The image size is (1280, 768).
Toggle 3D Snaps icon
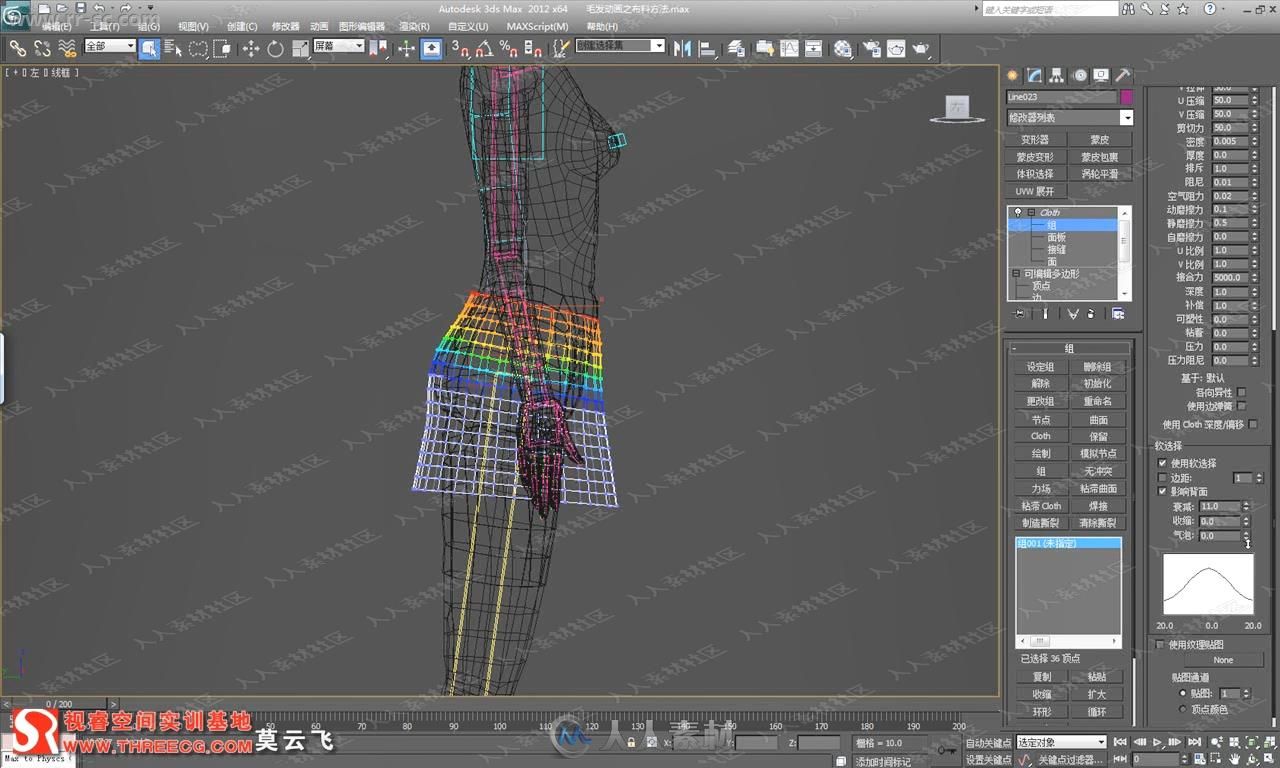click(x=459, y=48)
